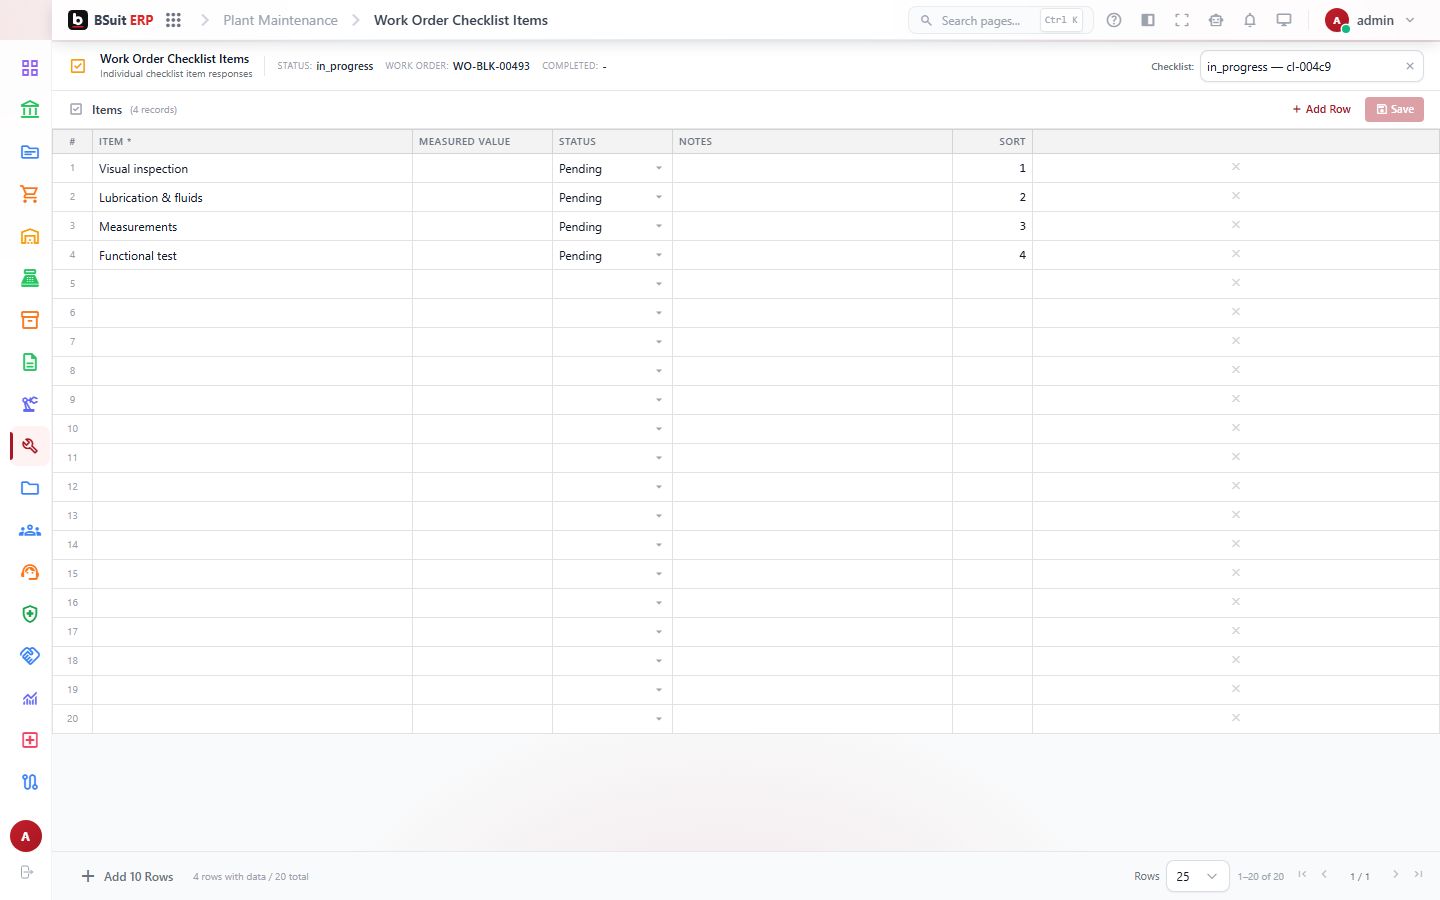Click the Add Row button
The width and height of the screenshot is (1440, 900).
[1321, 109]
